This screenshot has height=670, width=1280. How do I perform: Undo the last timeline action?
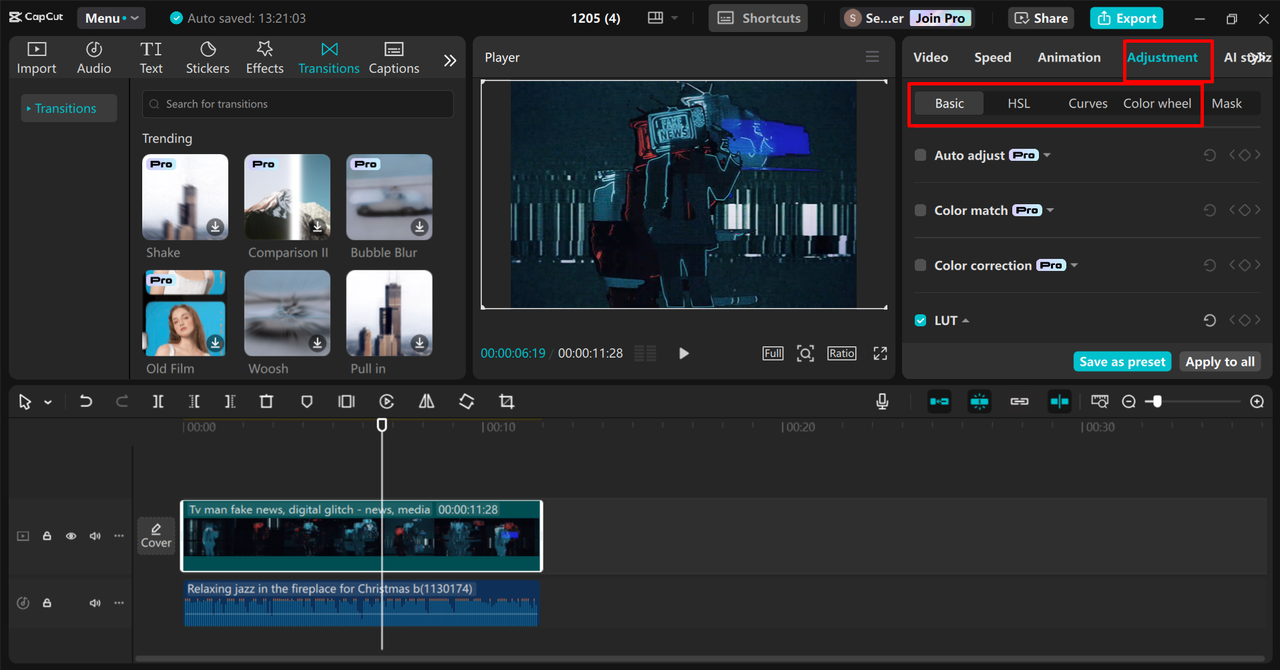86,401
